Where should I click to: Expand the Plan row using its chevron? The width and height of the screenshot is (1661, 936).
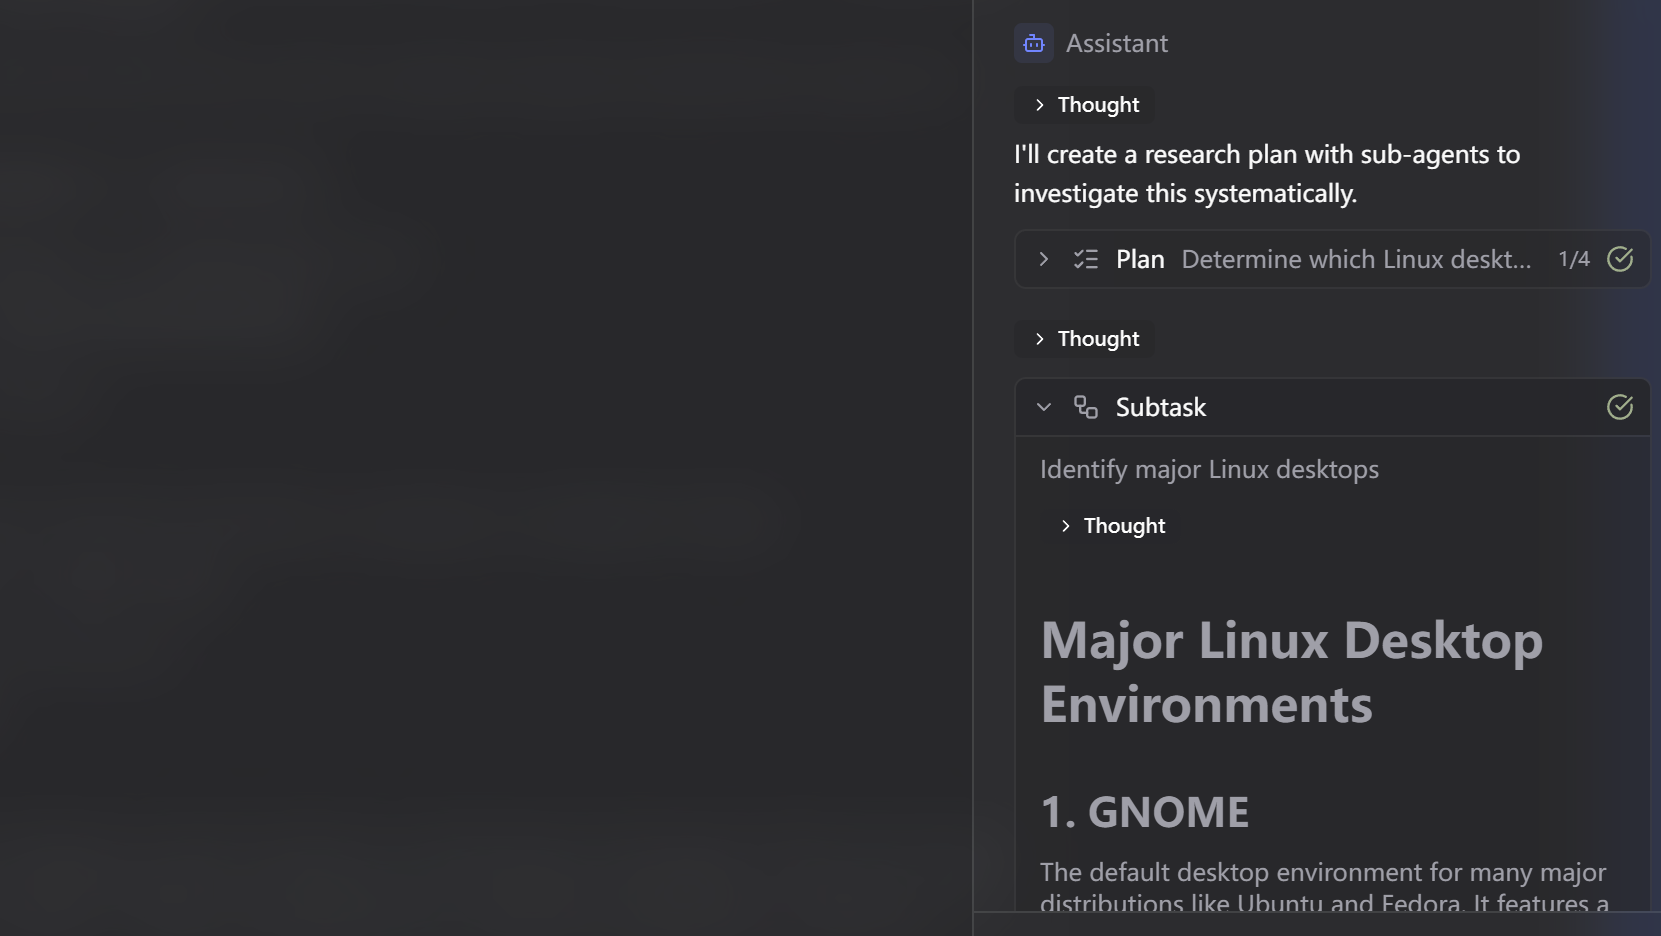[1043, 260]
